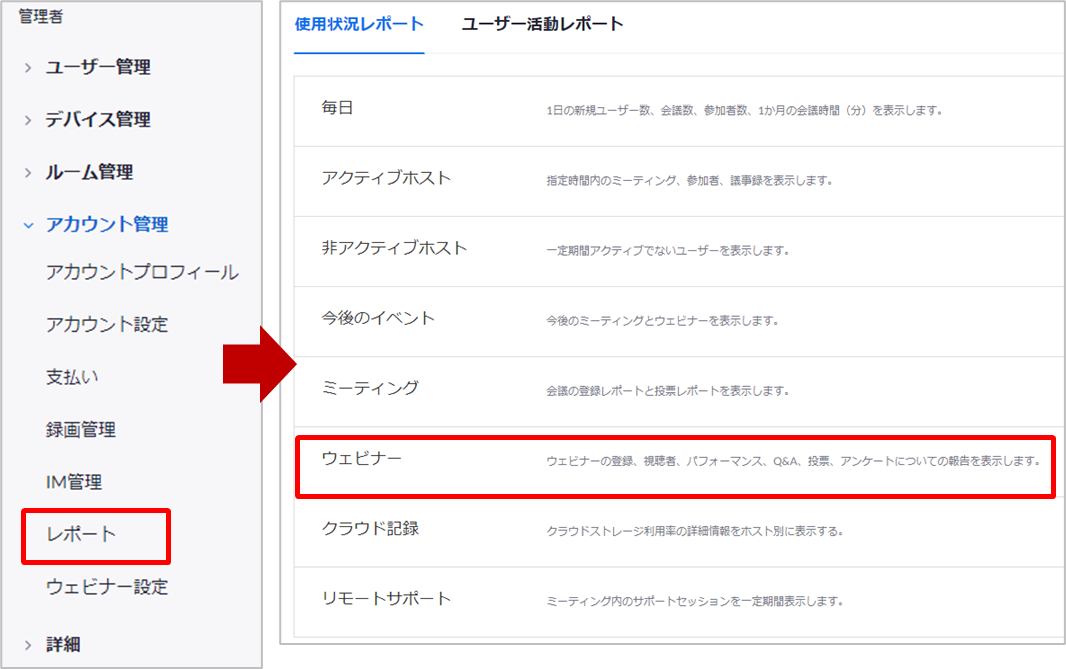Open デバイス管理 in the sidebar
Viewport: 1066px width, 669px height.
click(98, 120)
